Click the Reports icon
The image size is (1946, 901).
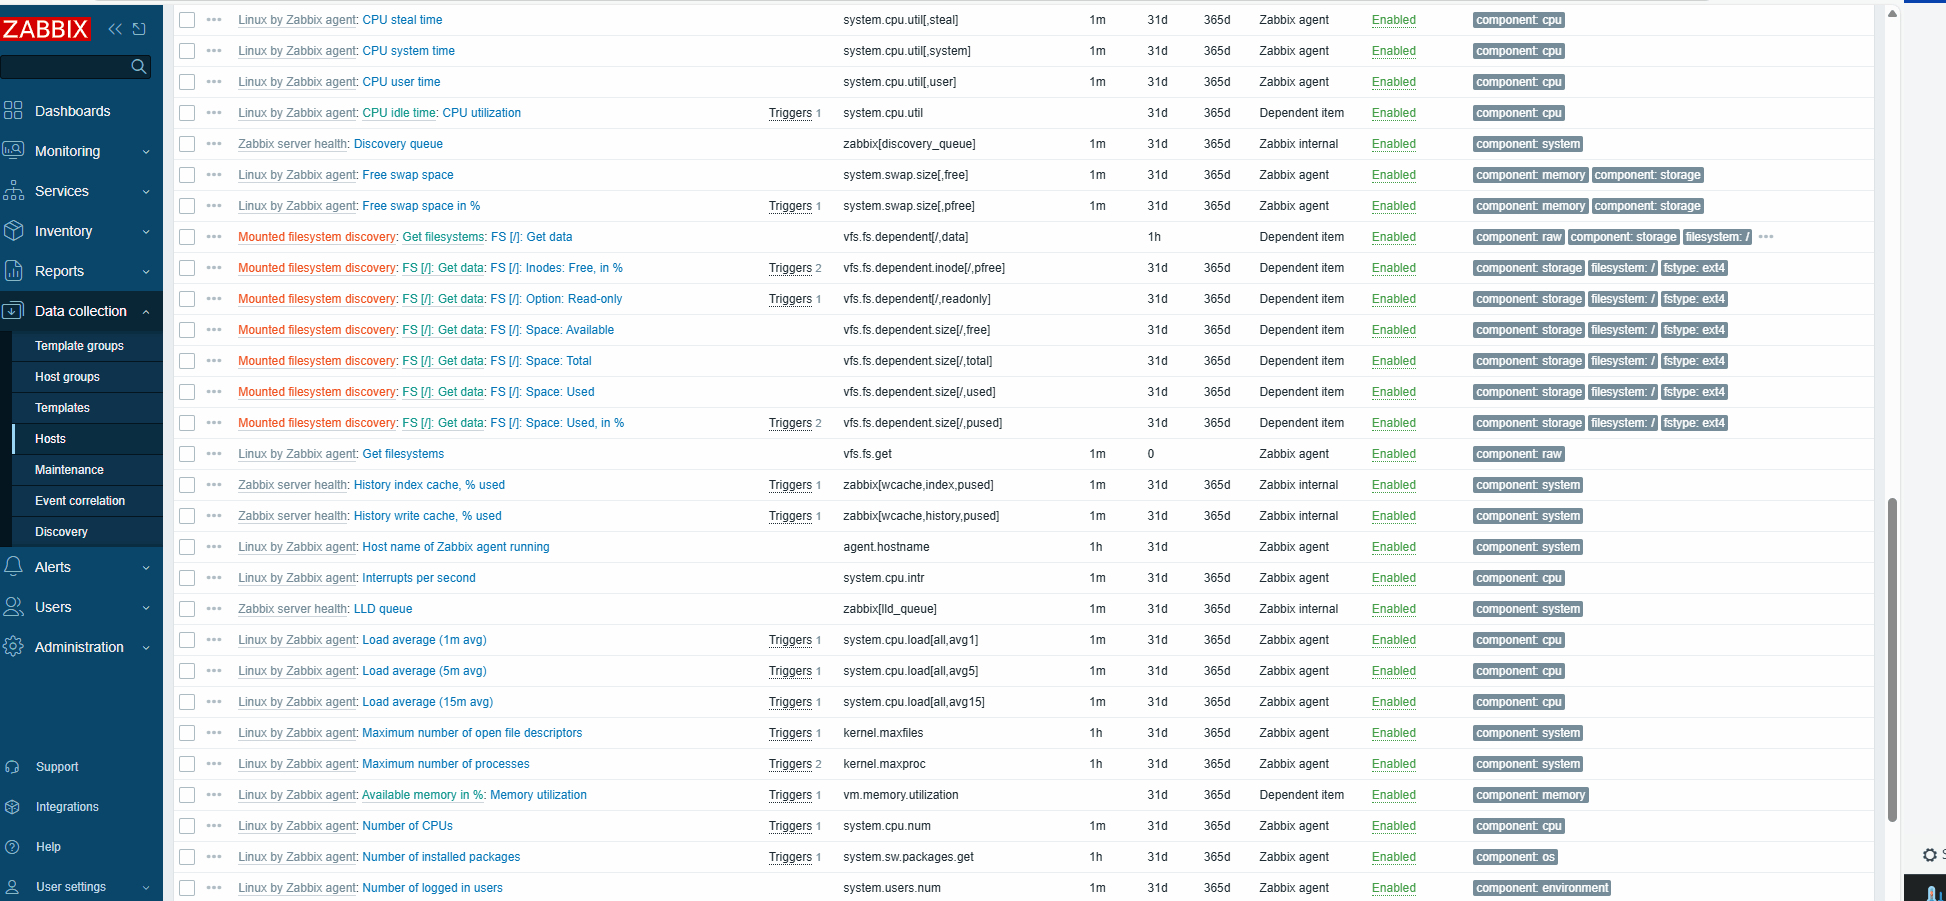pyautogui.click(x=13, y=271)
